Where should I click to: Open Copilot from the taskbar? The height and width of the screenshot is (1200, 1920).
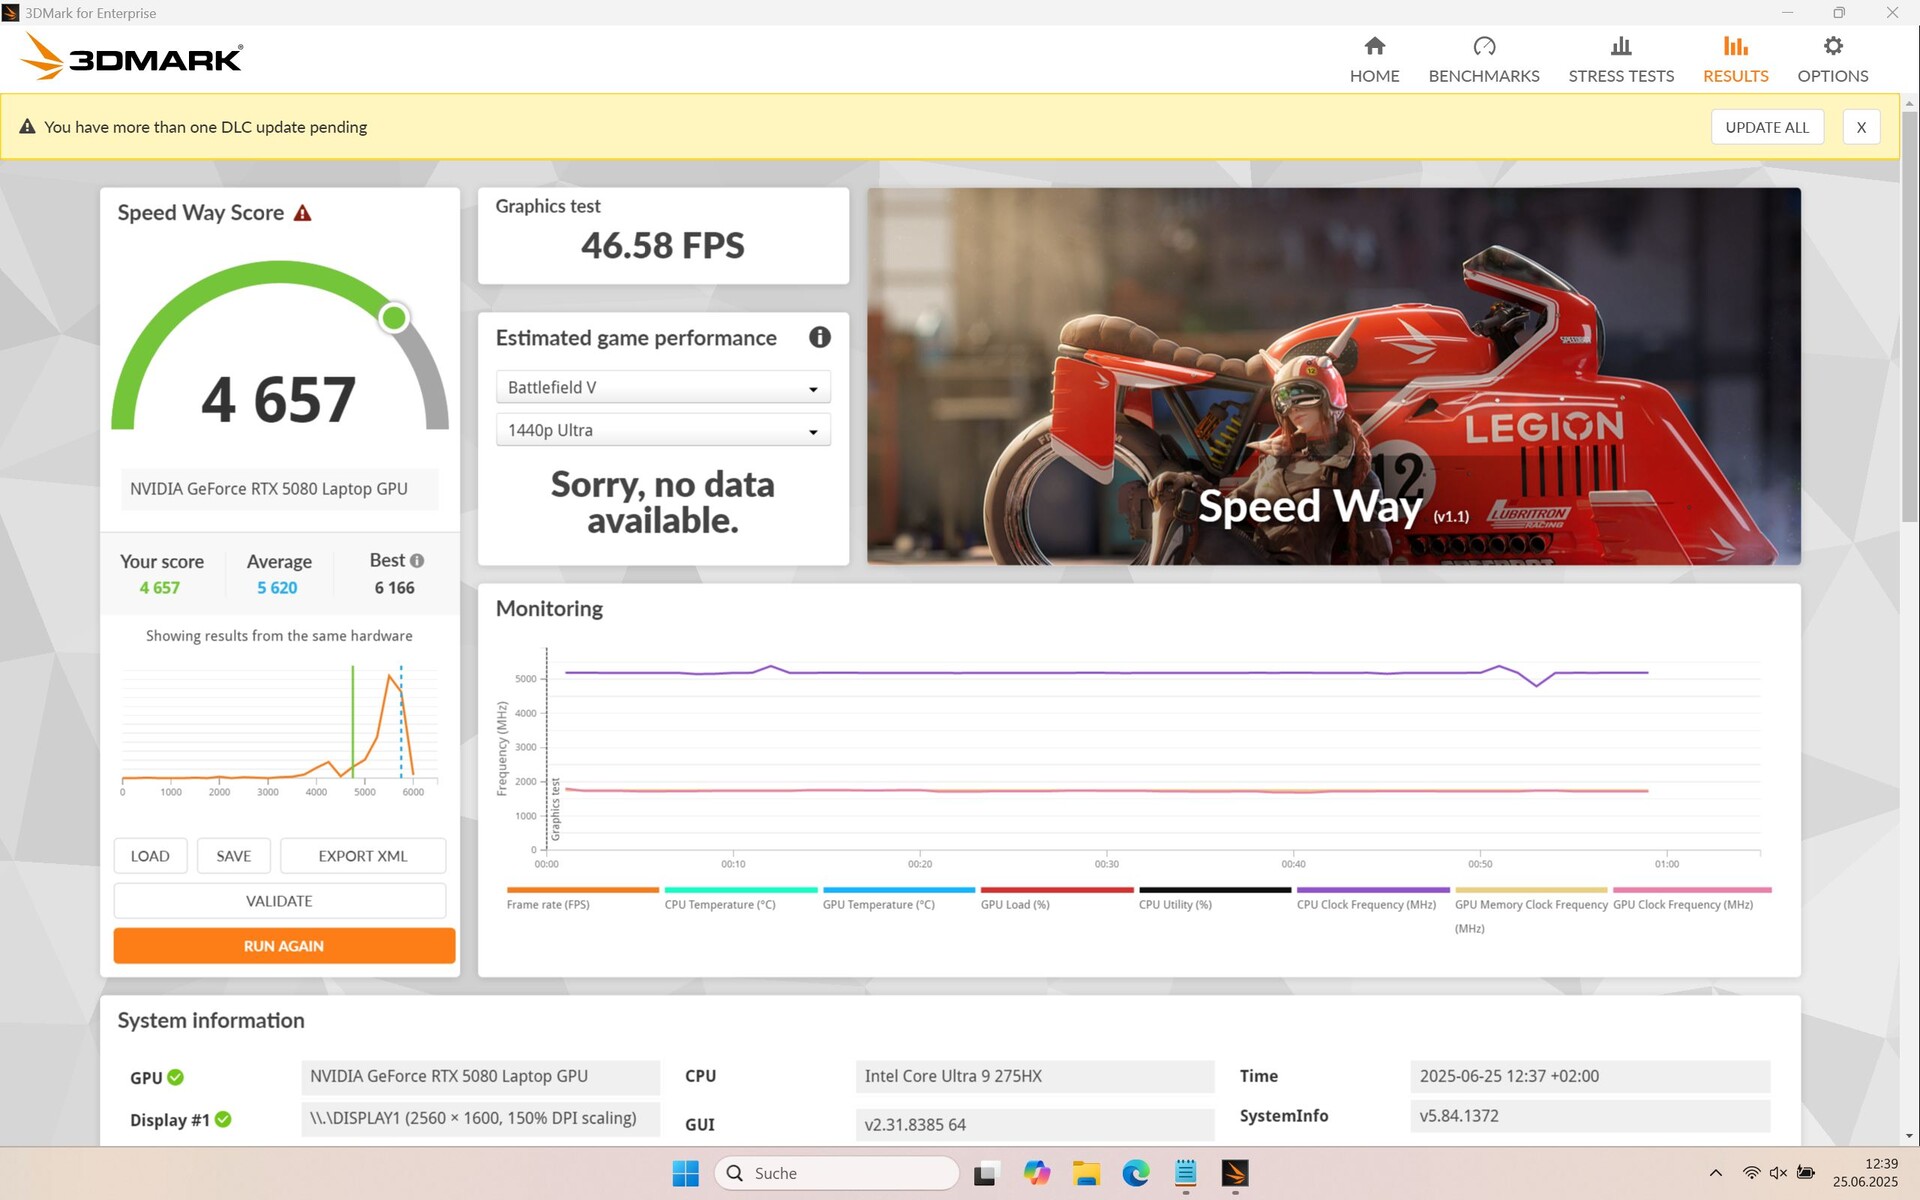[x=1036, y=1173]
